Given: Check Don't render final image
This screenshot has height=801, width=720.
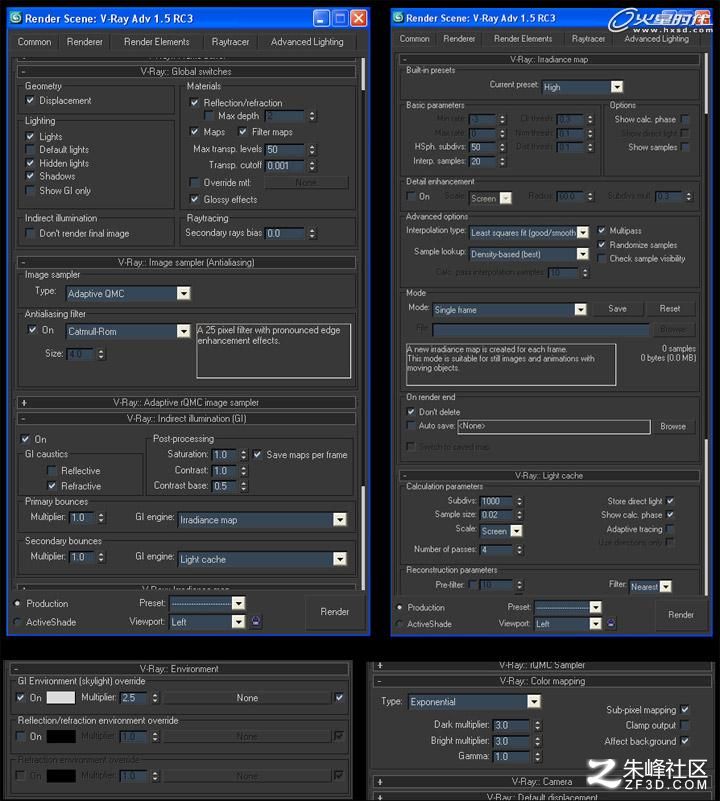Looking at the screenshot, I should [x=30, y=233].
